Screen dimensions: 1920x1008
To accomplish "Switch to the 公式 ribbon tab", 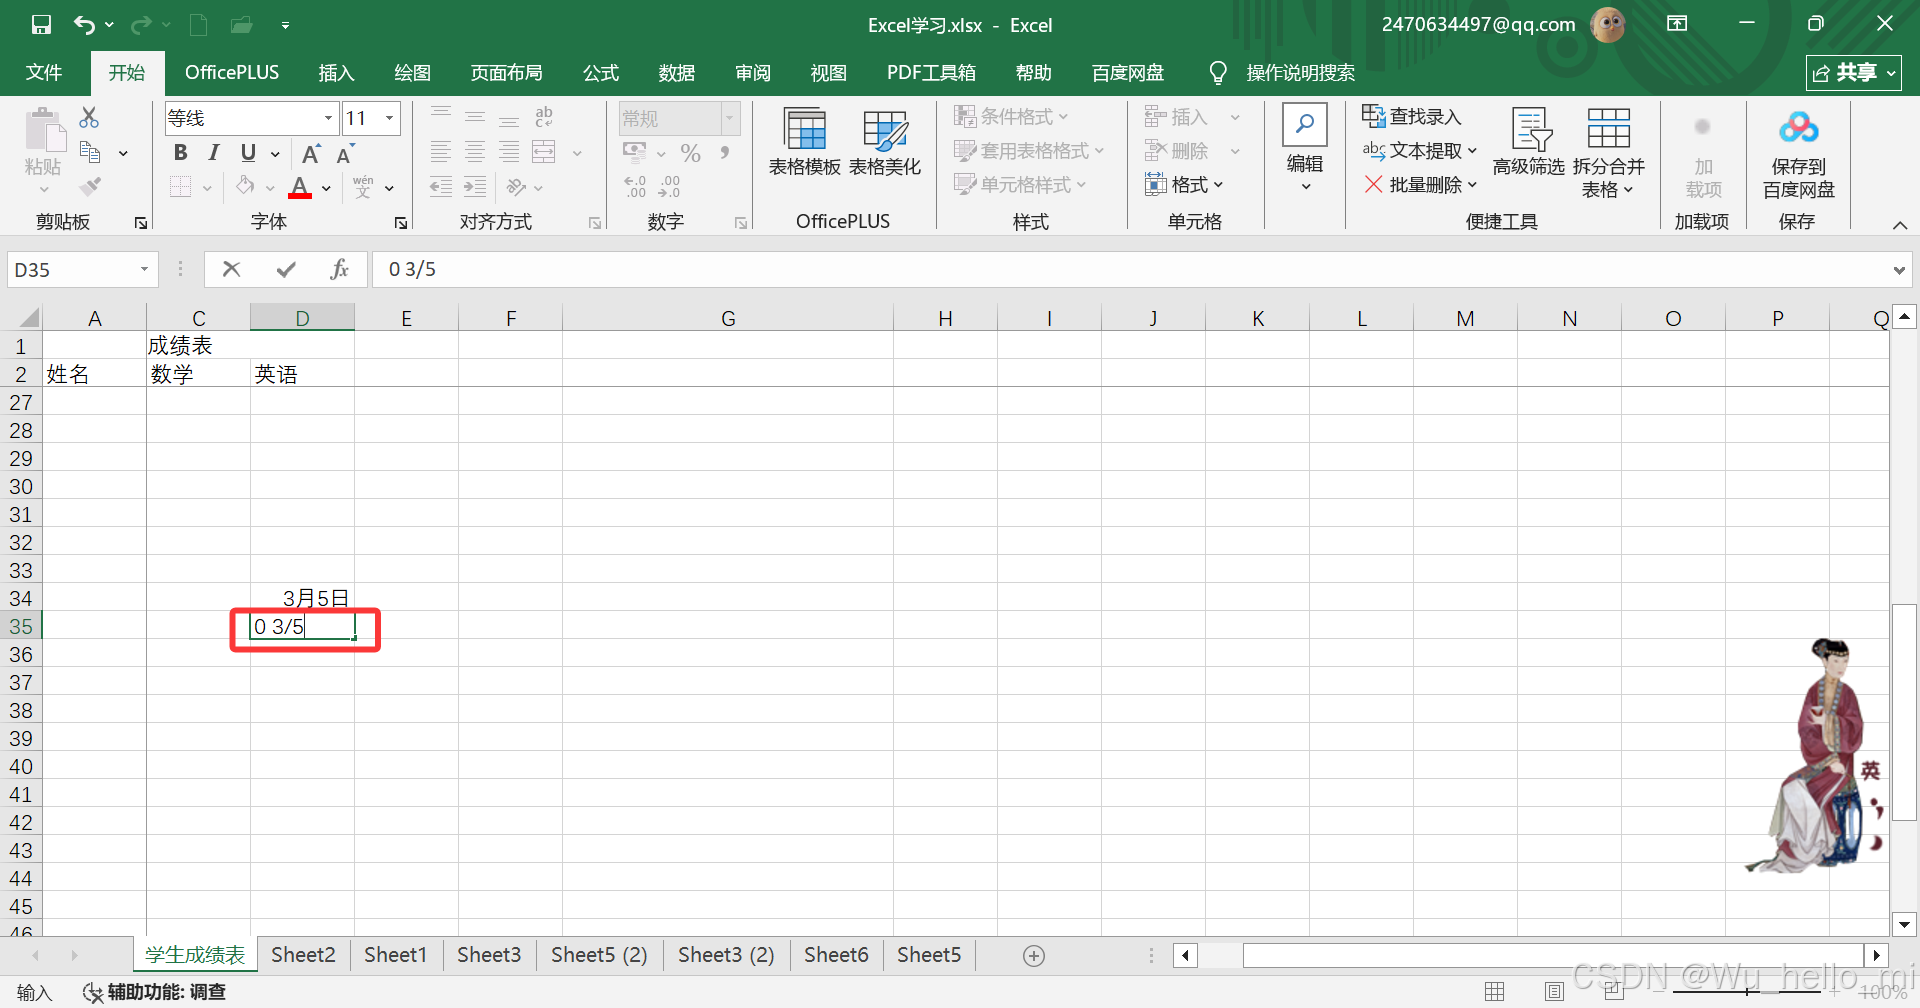I will click(x=601, y=73).
